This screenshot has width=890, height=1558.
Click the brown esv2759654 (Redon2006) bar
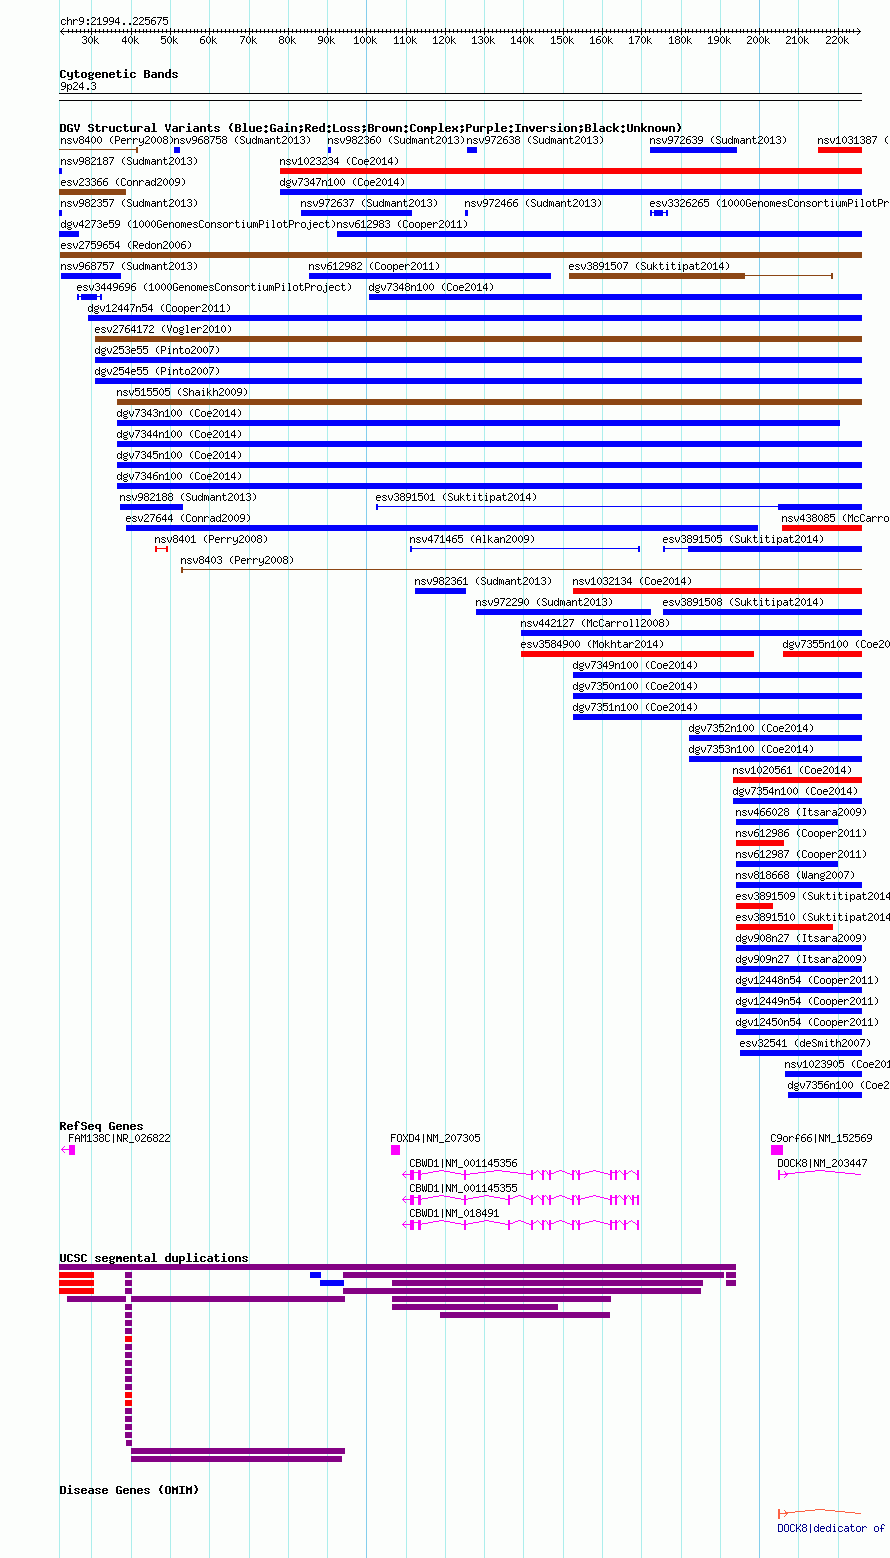pos(461,255)
